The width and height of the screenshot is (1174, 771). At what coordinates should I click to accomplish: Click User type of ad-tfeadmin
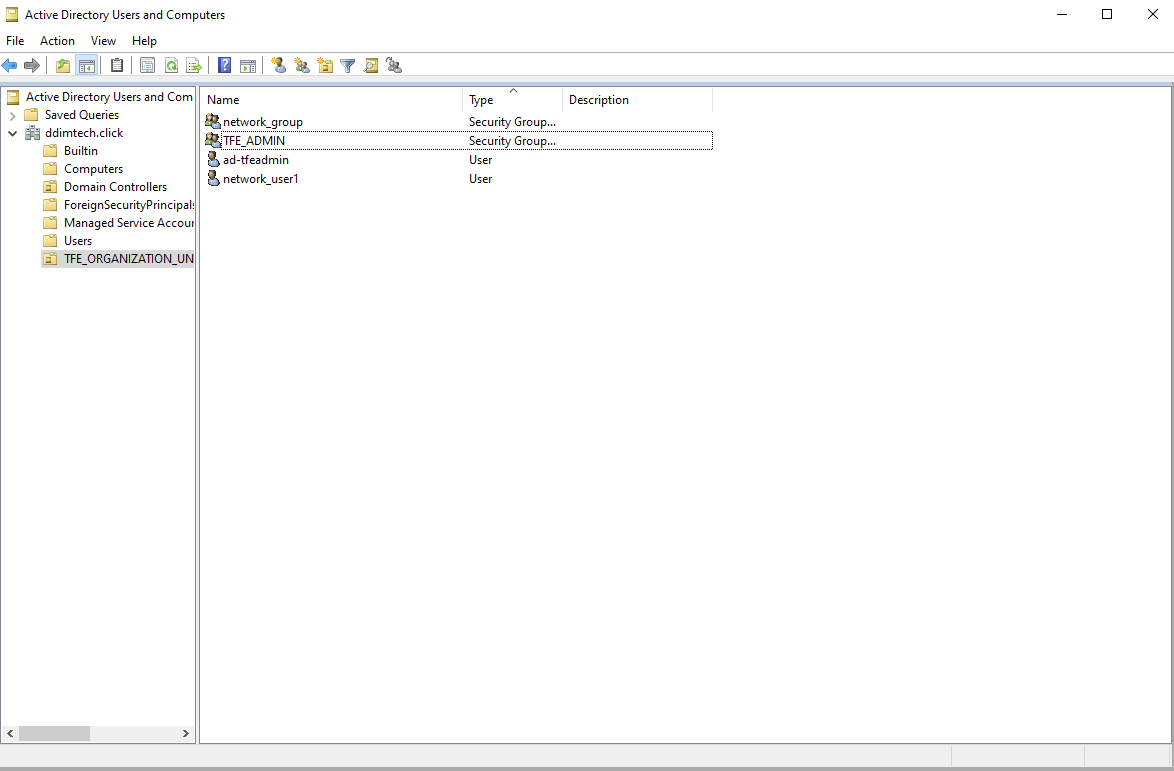481,159
